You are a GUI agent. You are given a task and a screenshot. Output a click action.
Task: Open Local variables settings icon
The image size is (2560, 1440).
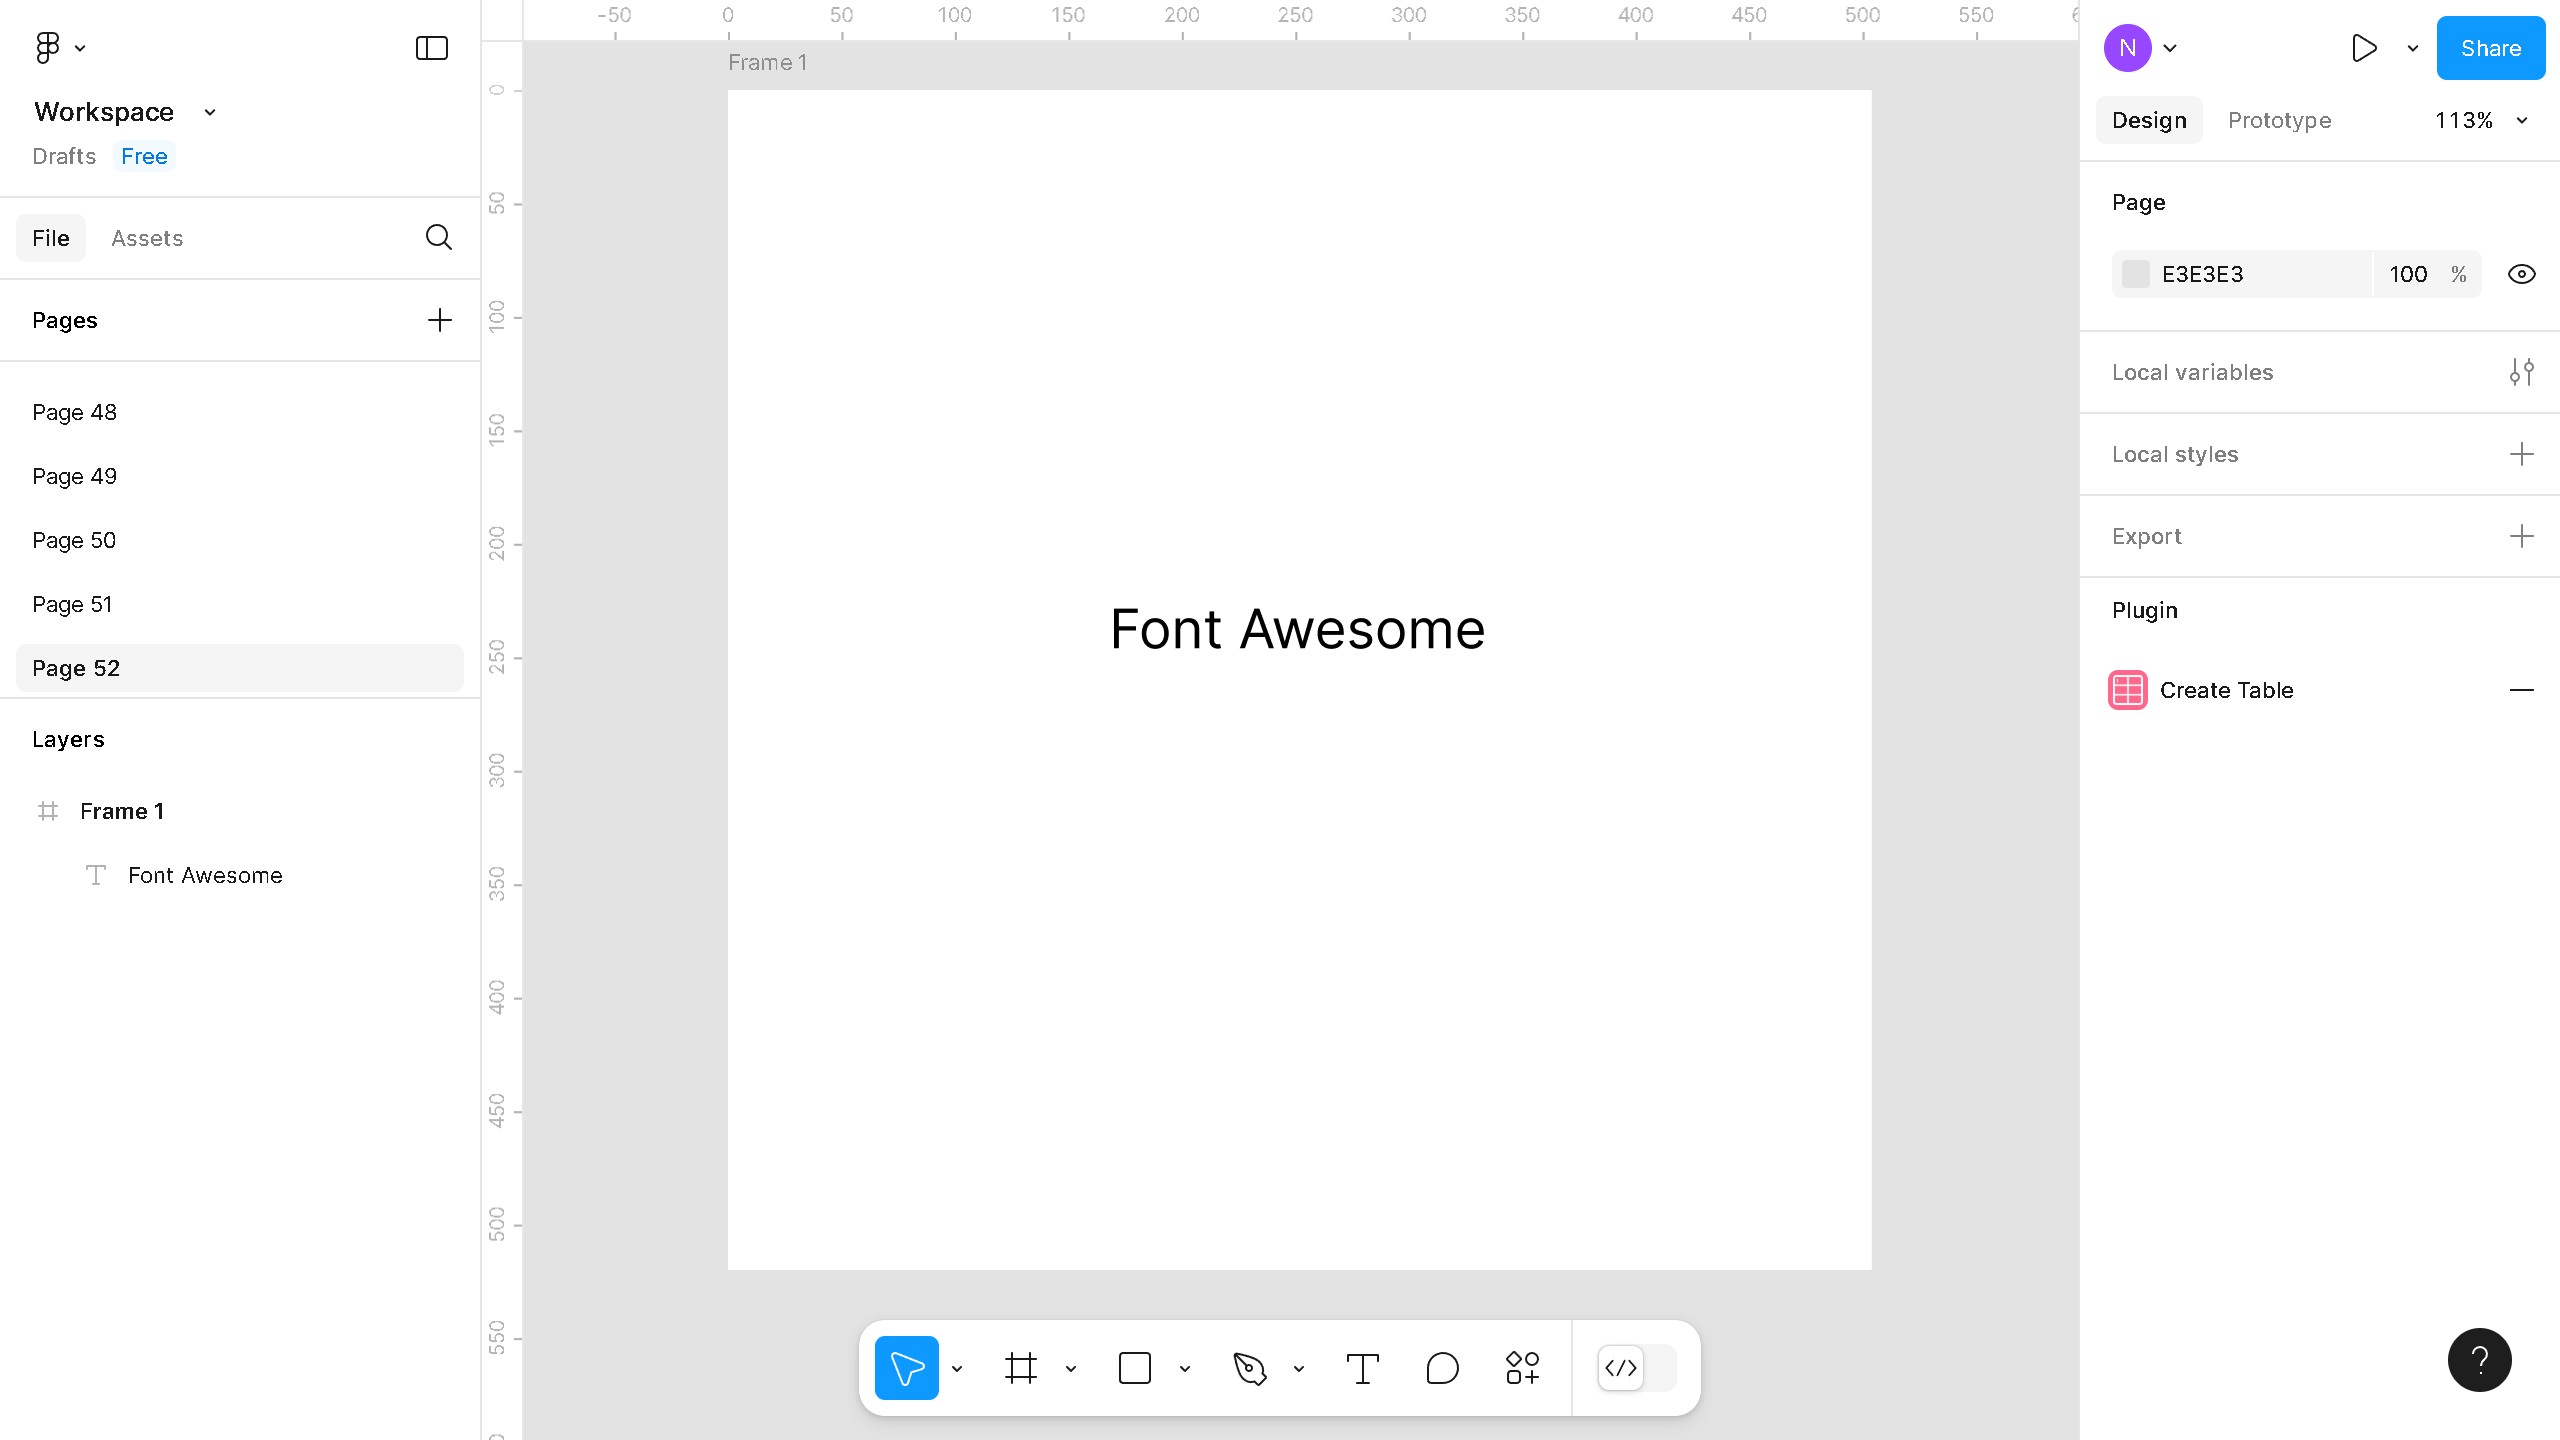tap(2522, 371)
